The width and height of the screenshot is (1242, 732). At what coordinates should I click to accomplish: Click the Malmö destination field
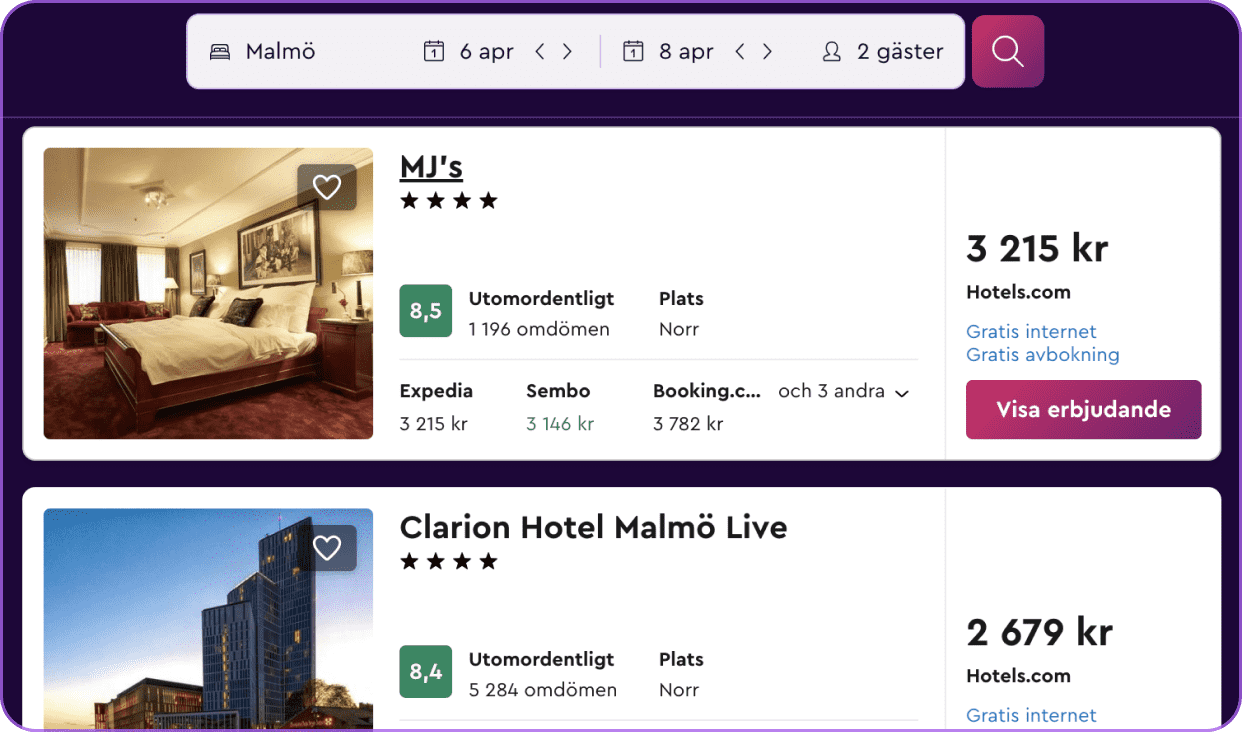click(x=281, y=52)
